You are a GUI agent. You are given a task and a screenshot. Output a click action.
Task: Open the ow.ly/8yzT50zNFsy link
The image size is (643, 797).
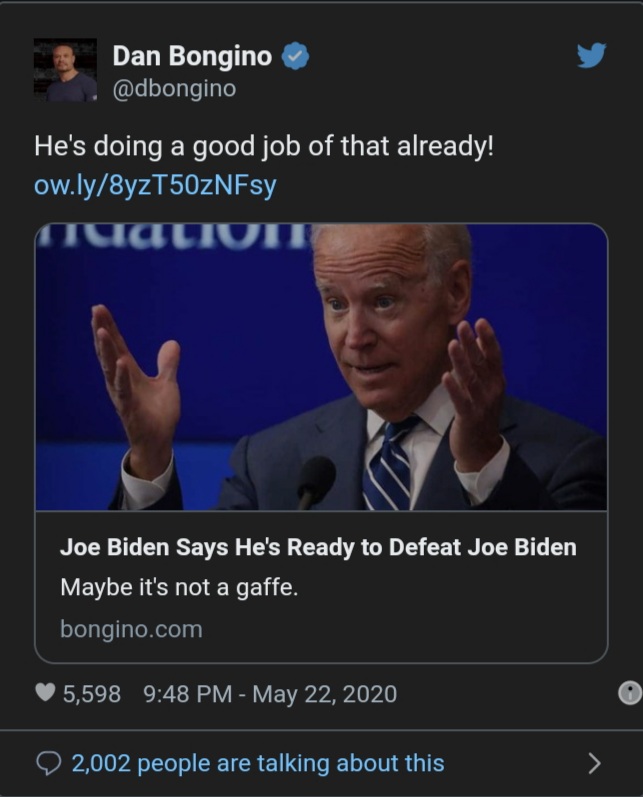155,185
